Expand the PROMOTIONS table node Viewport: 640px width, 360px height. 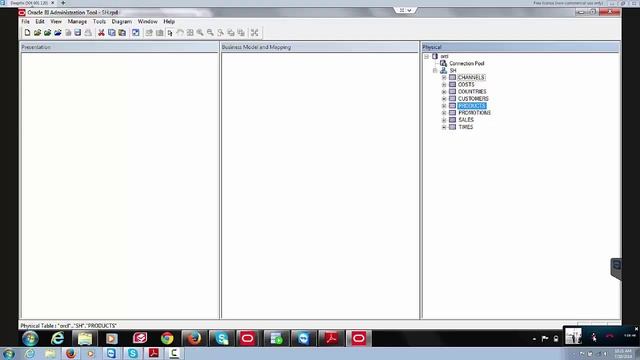click(x=444, y=113)
